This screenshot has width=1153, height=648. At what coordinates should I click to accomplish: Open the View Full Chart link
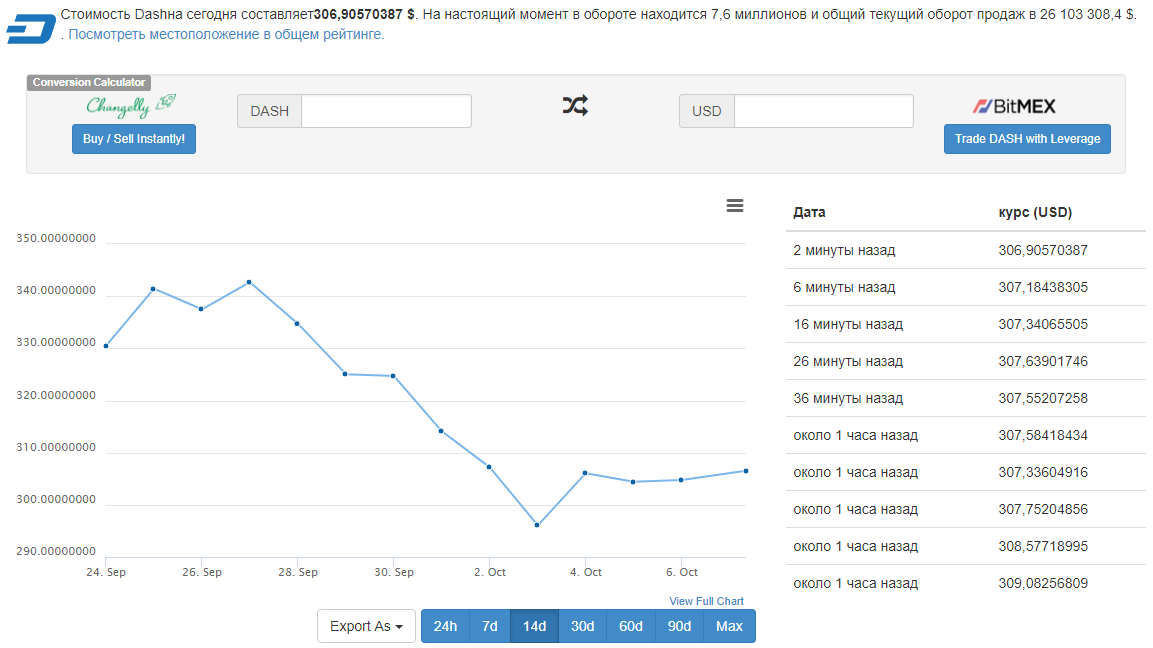click(706, 601)
